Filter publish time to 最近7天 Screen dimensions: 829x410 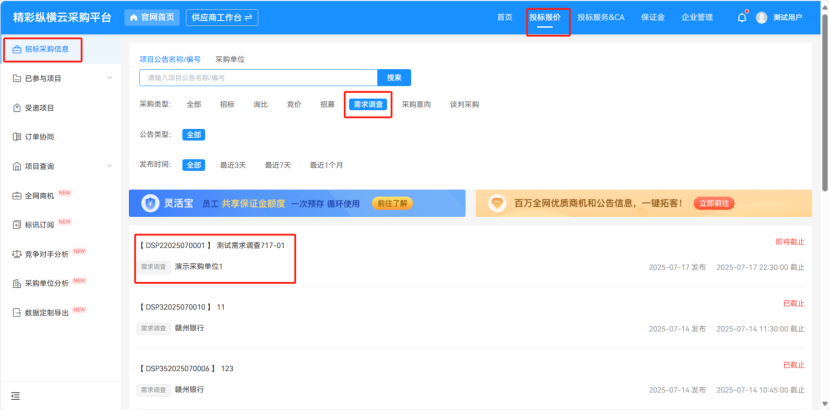tap(278, 165)
